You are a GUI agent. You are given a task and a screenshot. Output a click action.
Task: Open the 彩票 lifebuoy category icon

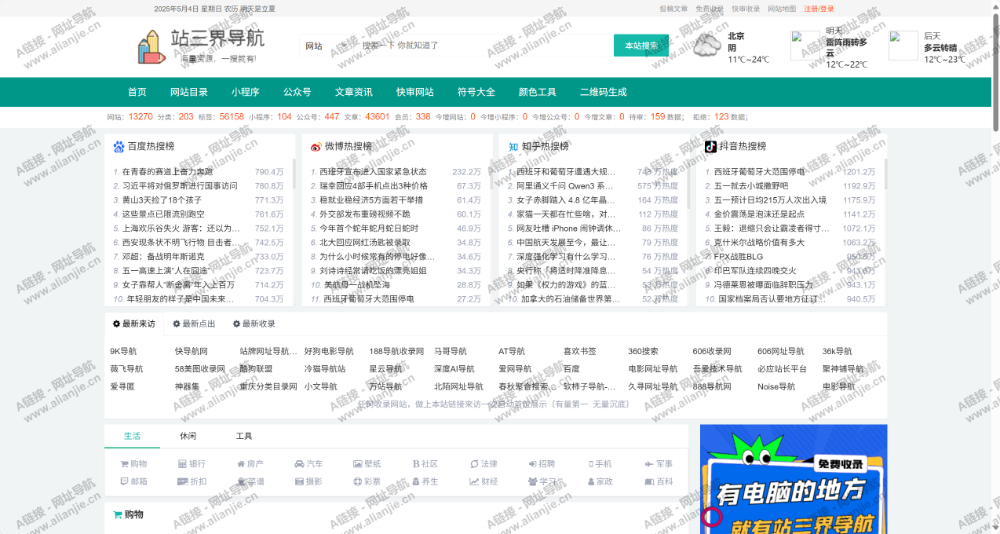point(358,482)
